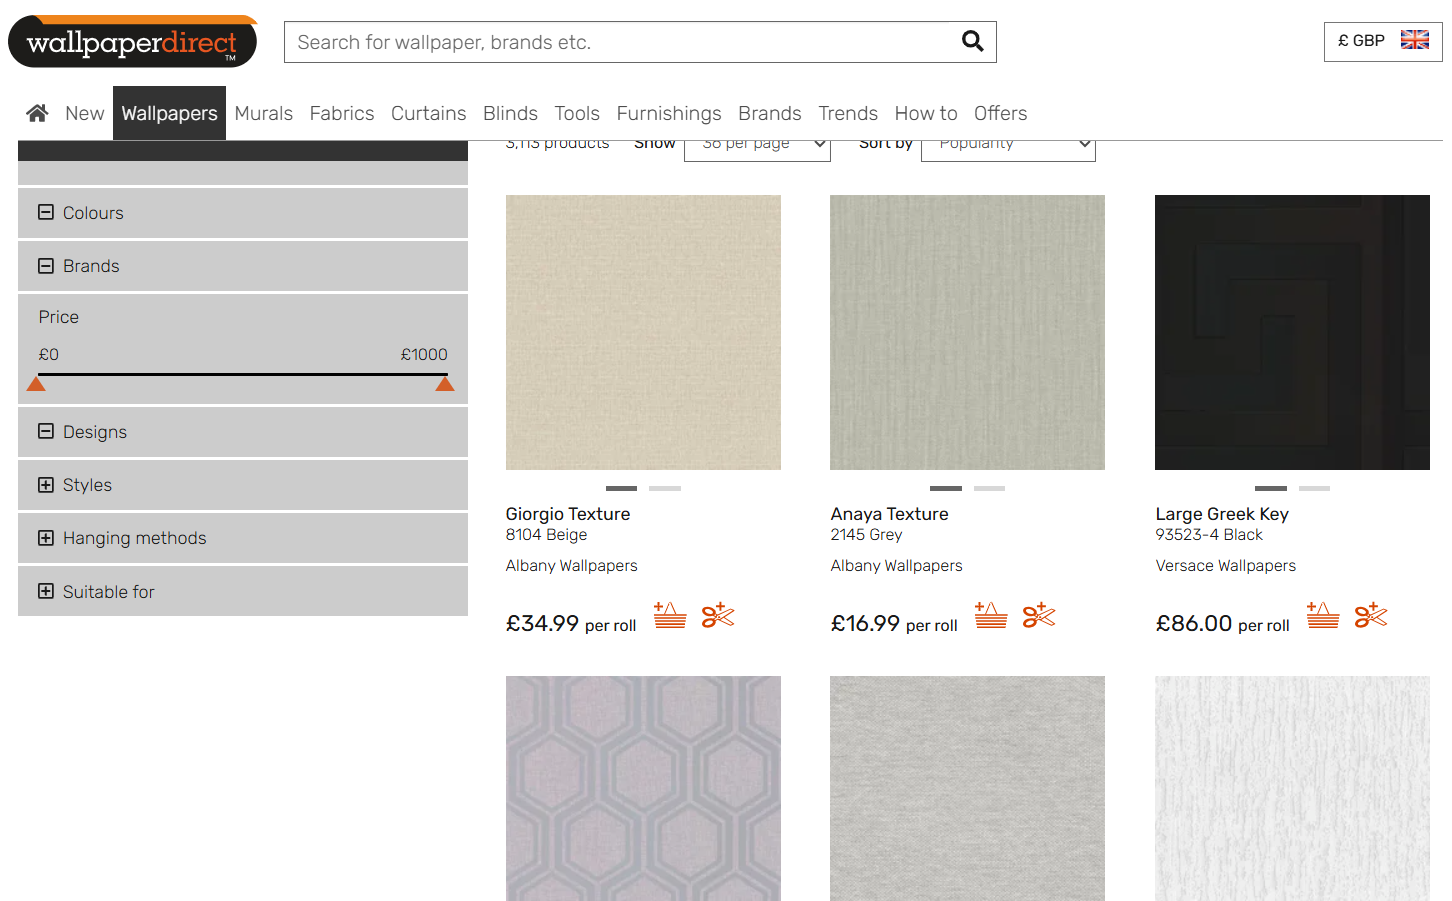Screen dimensions: 1452x901
Task: Order a sample of Anaya Texture
Action: (1039, 615)
